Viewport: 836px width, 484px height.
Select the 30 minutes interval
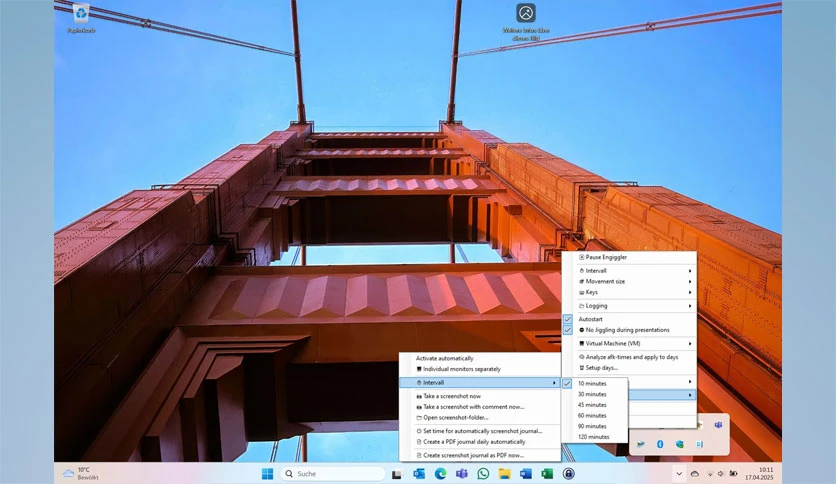594,394
